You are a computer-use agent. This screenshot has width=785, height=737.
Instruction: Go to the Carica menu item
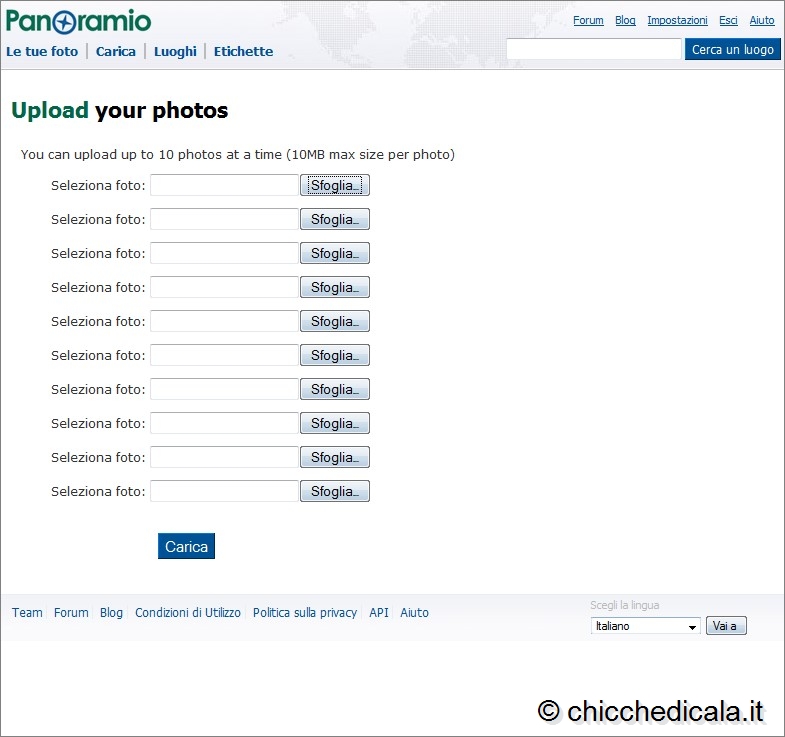click(x=116, y=51)
